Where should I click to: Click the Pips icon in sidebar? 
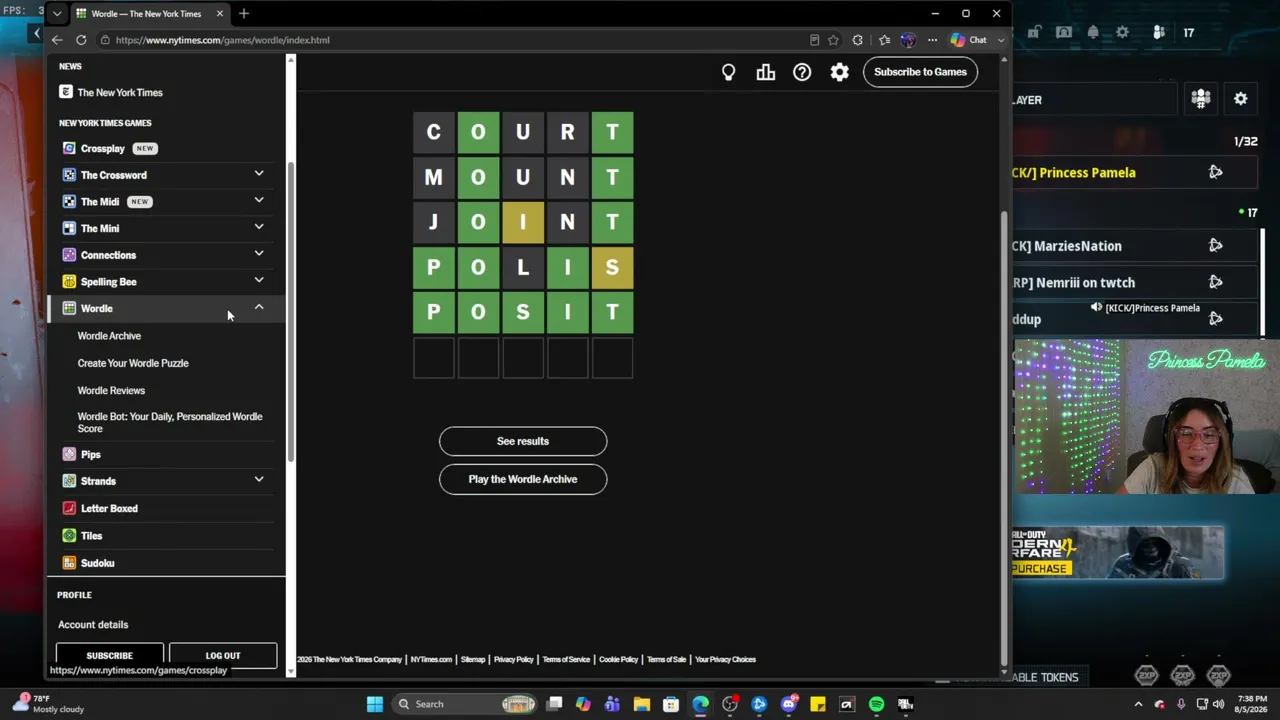click(69, 454)
